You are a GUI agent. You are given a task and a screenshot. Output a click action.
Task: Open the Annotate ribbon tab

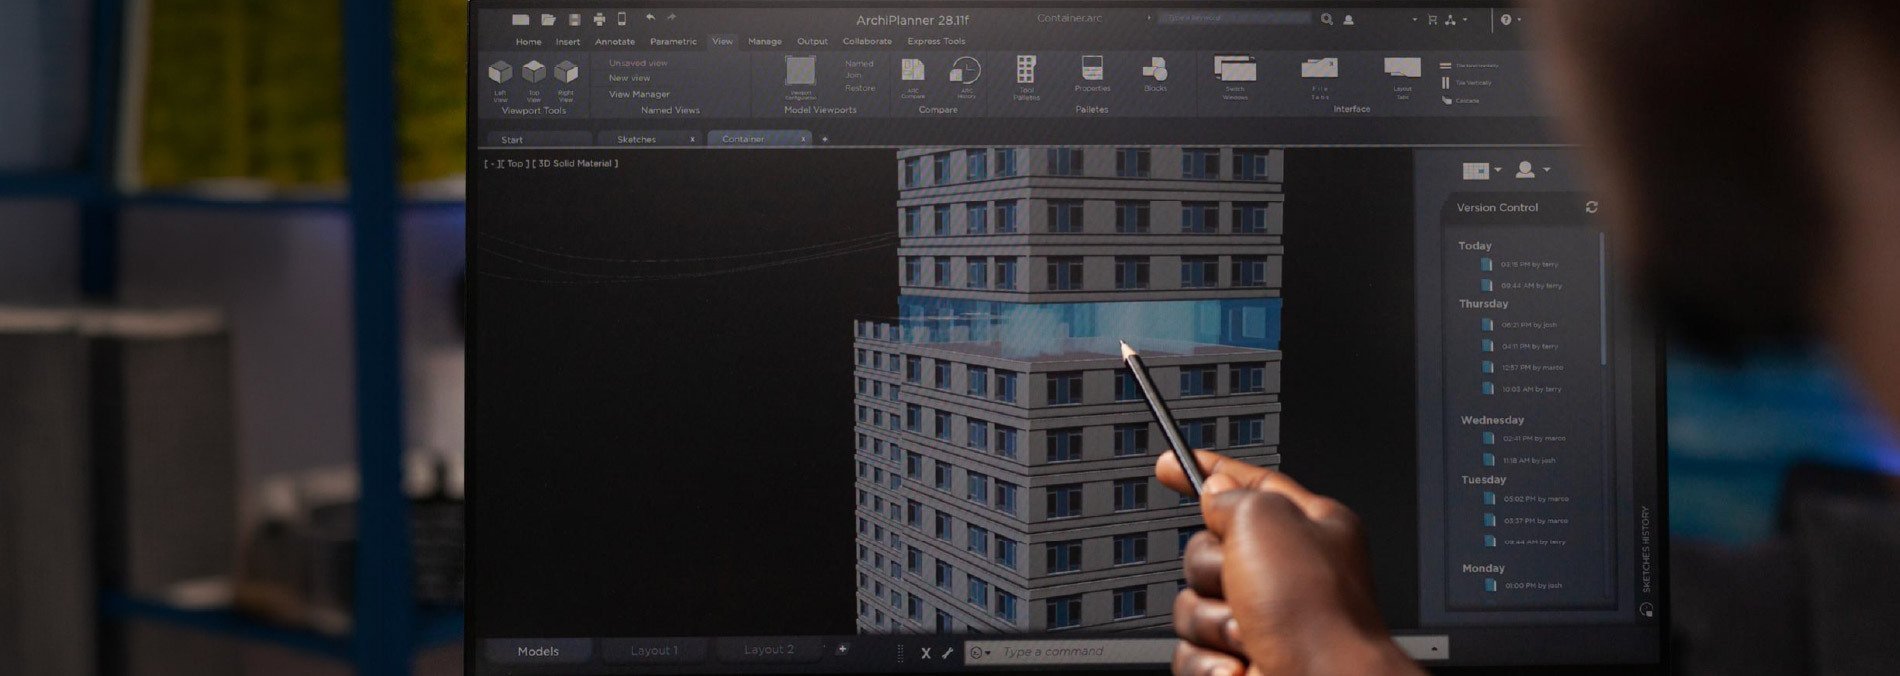(x=615, y=41)
